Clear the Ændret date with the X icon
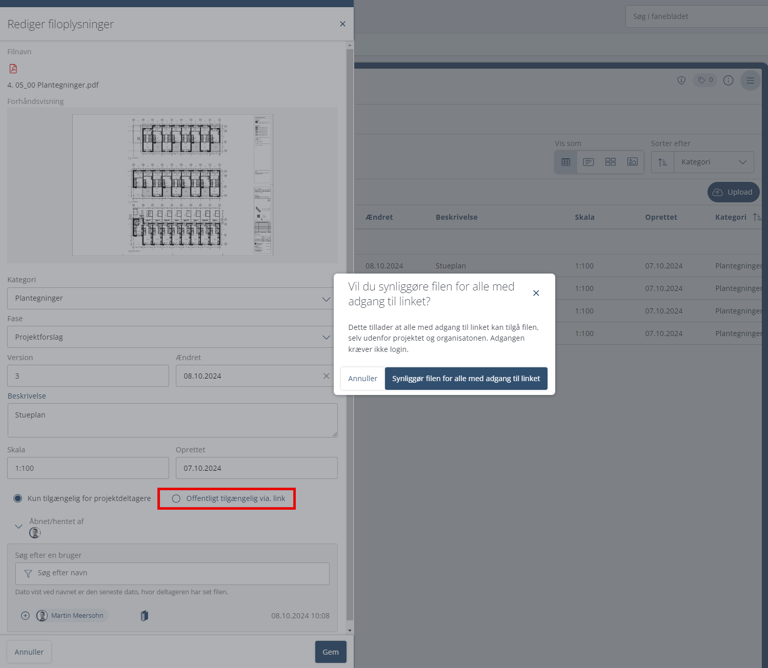The width and height of the screenshot is (768, 668). (325, 376)
